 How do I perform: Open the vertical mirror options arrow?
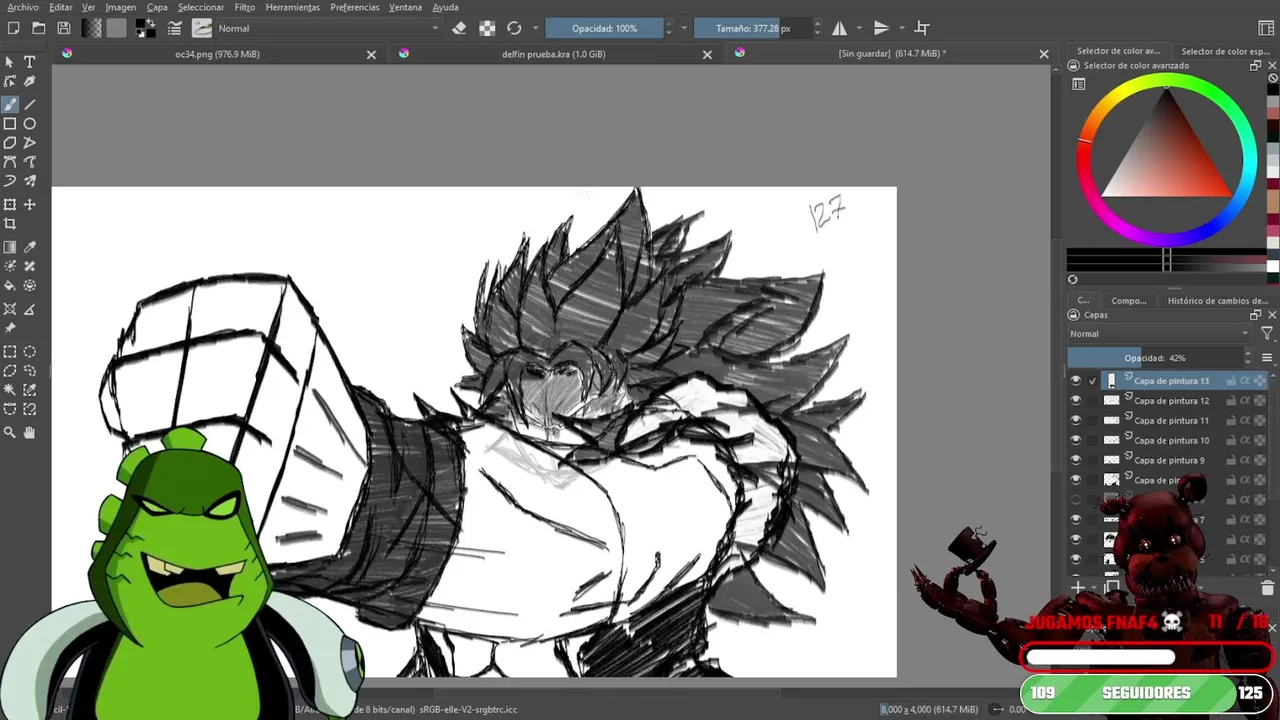tap(902, 28)
